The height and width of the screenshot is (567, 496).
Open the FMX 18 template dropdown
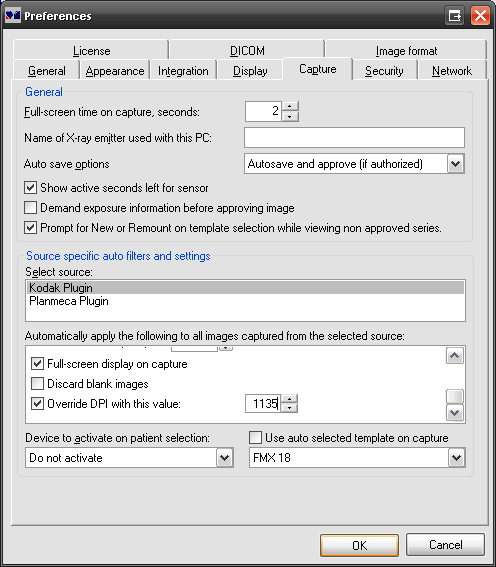[456, 458]
